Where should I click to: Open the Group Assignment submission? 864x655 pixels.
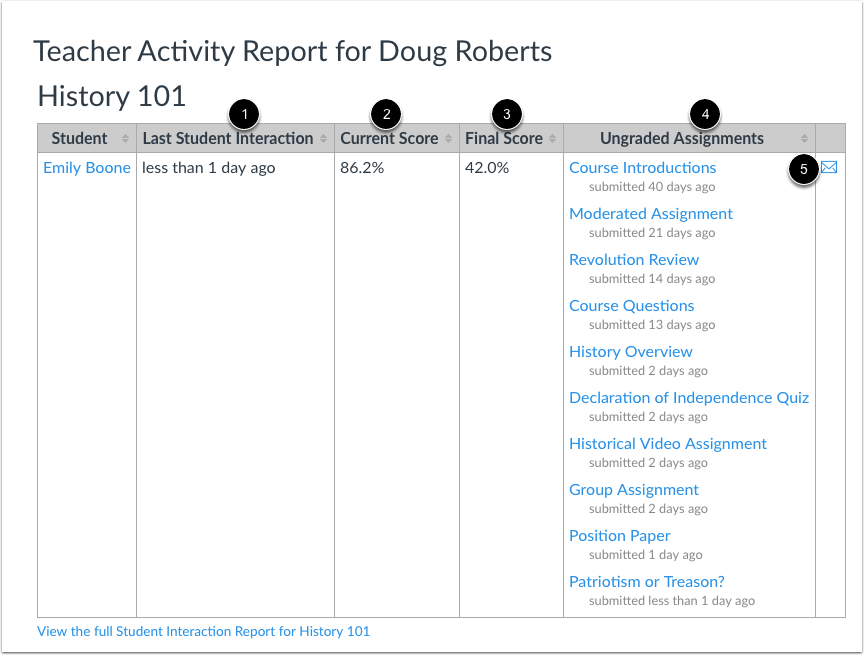633,489
